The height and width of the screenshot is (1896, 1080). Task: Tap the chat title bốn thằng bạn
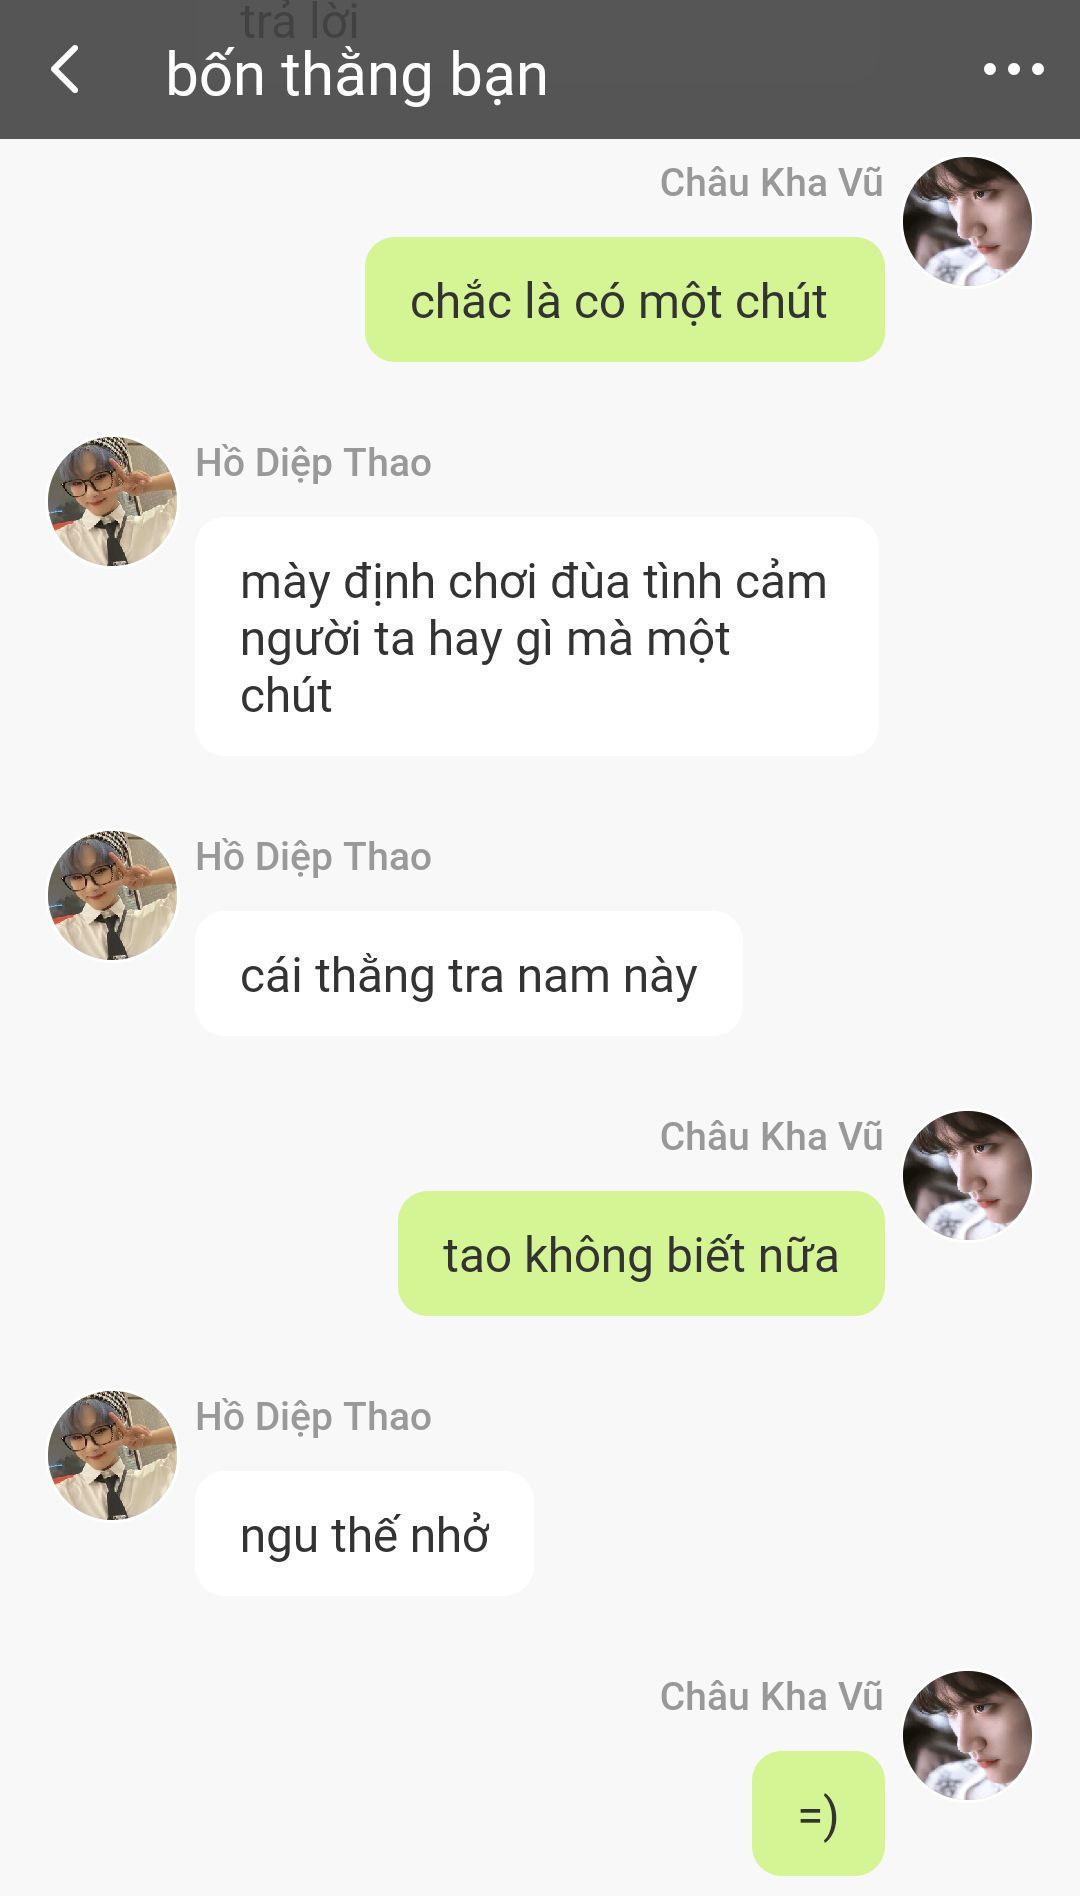[x=357, y=75]
